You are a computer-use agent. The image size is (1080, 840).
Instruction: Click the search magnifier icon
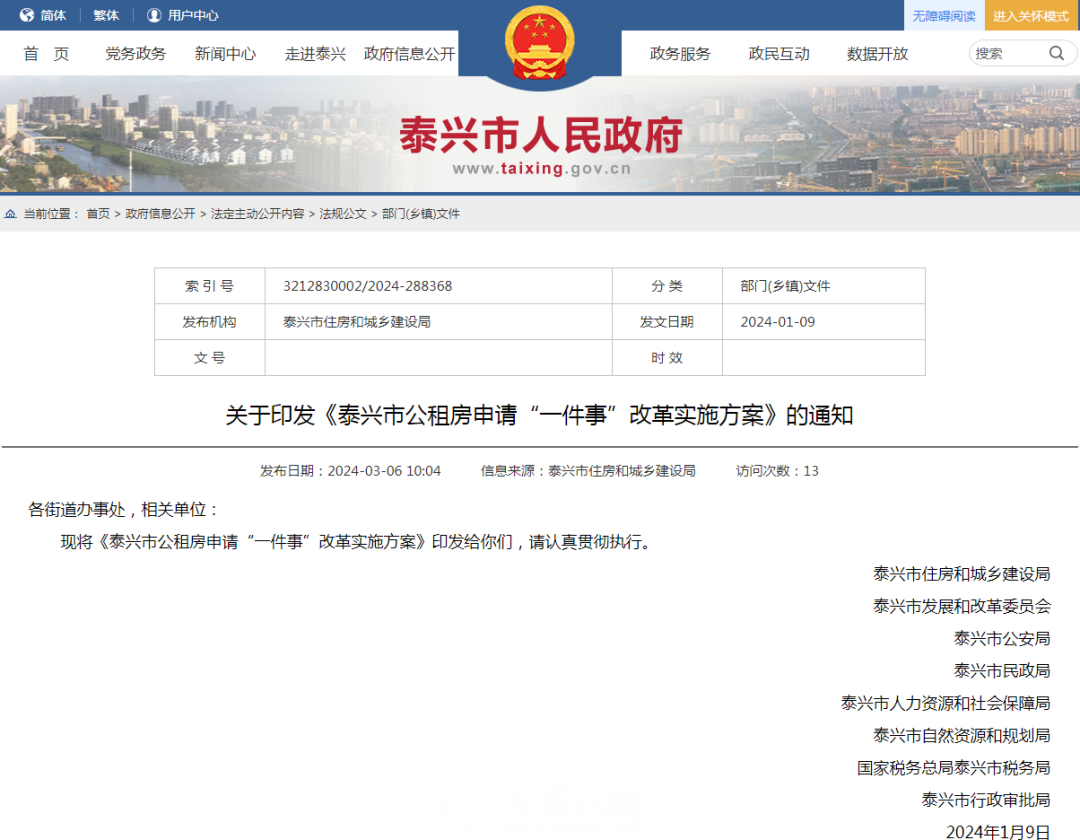(x=1056, y=53)
